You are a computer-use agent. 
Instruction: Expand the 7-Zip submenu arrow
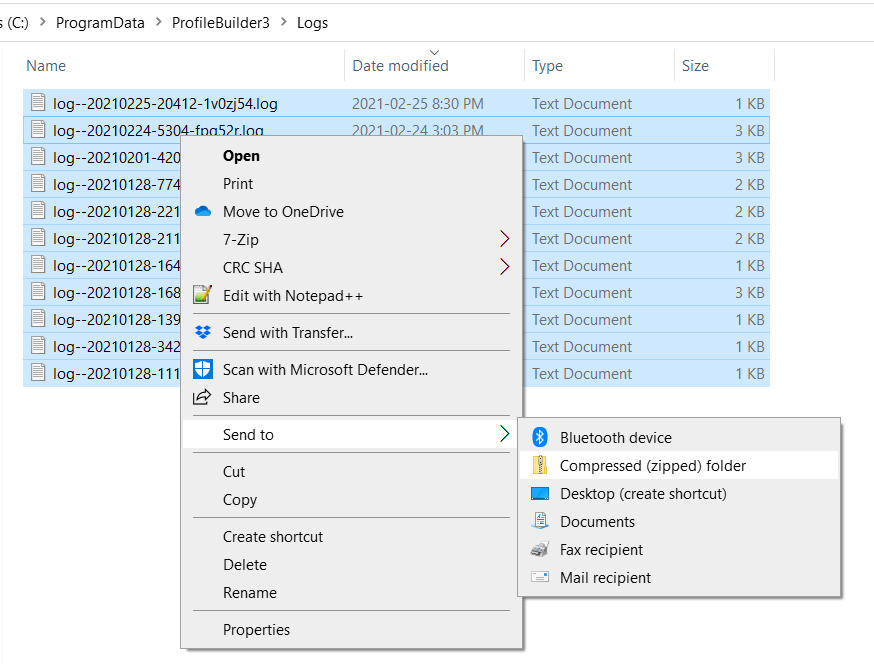pyautogui.click(x=504, y=239)
